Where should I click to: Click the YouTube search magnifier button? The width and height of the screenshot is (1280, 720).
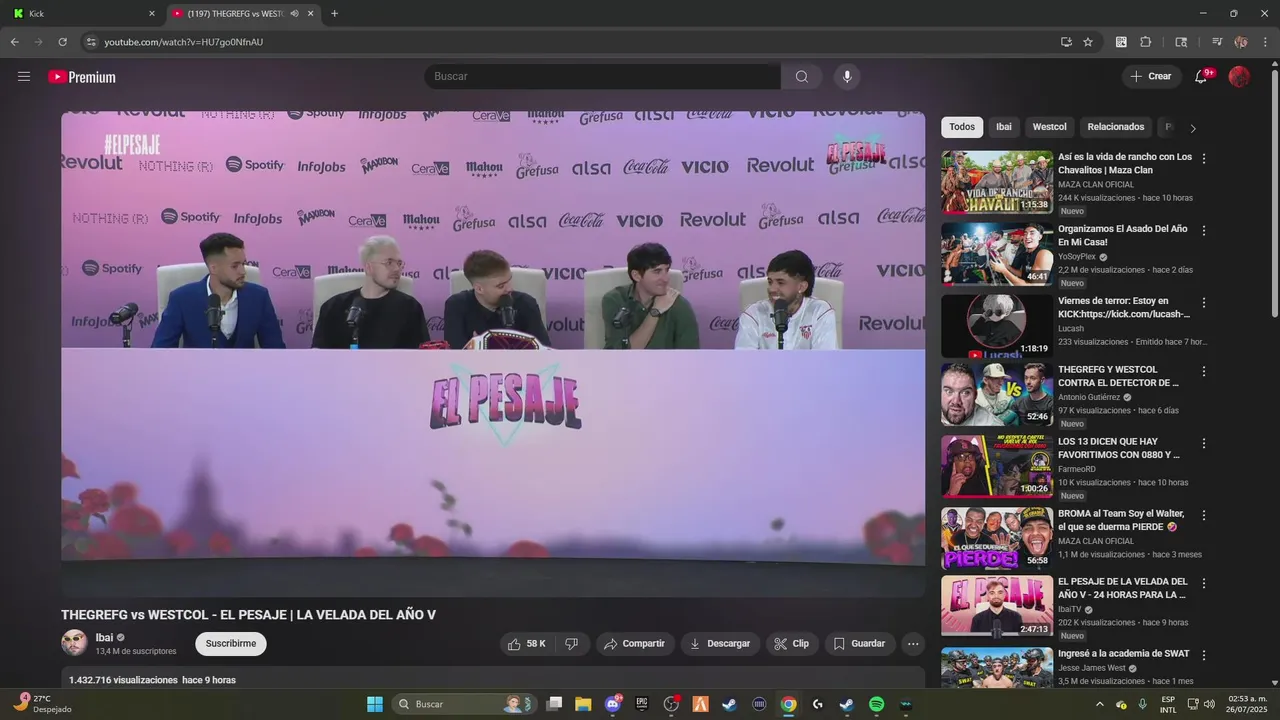point(802,77)
